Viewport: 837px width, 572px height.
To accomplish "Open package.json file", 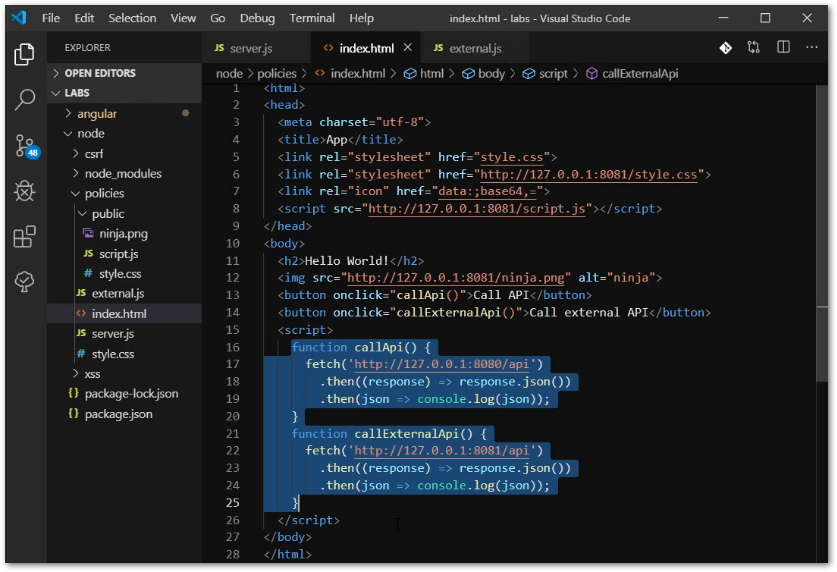I will 124,414.
